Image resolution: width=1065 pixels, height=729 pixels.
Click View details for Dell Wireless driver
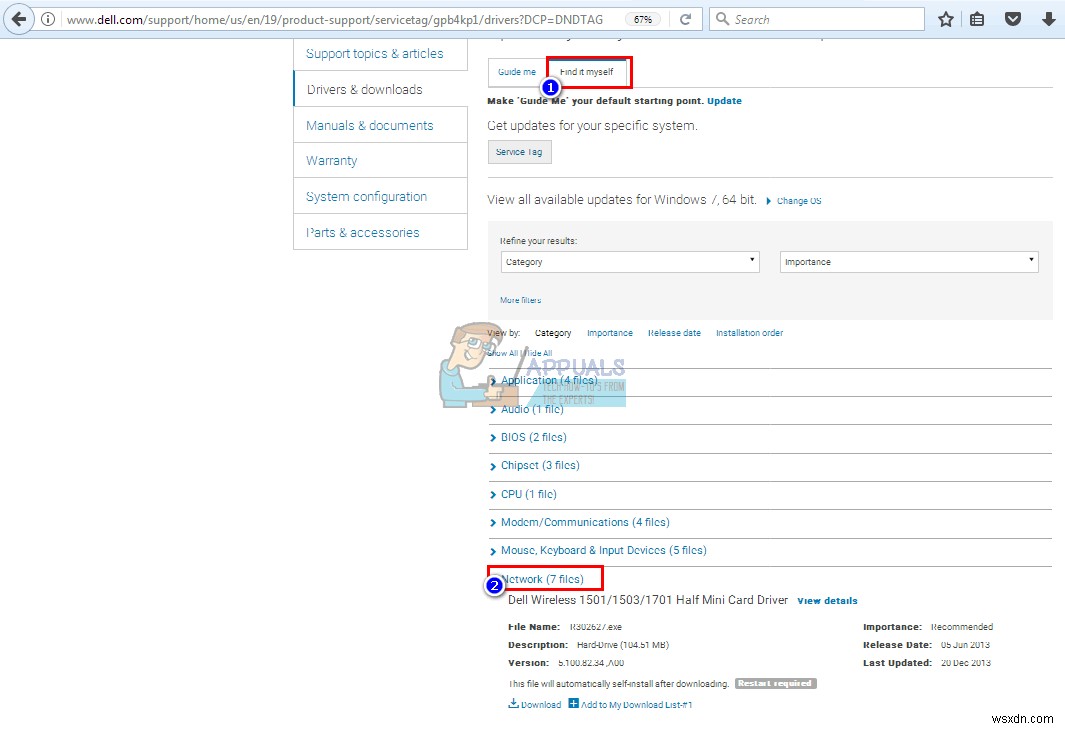point(827,601)
